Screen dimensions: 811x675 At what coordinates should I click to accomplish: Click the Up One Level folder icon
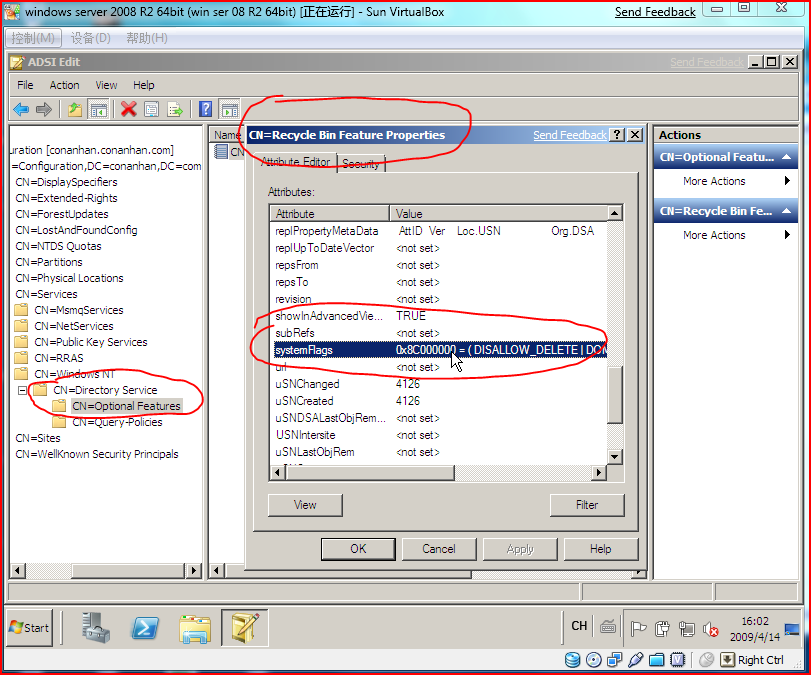[74, 109]
